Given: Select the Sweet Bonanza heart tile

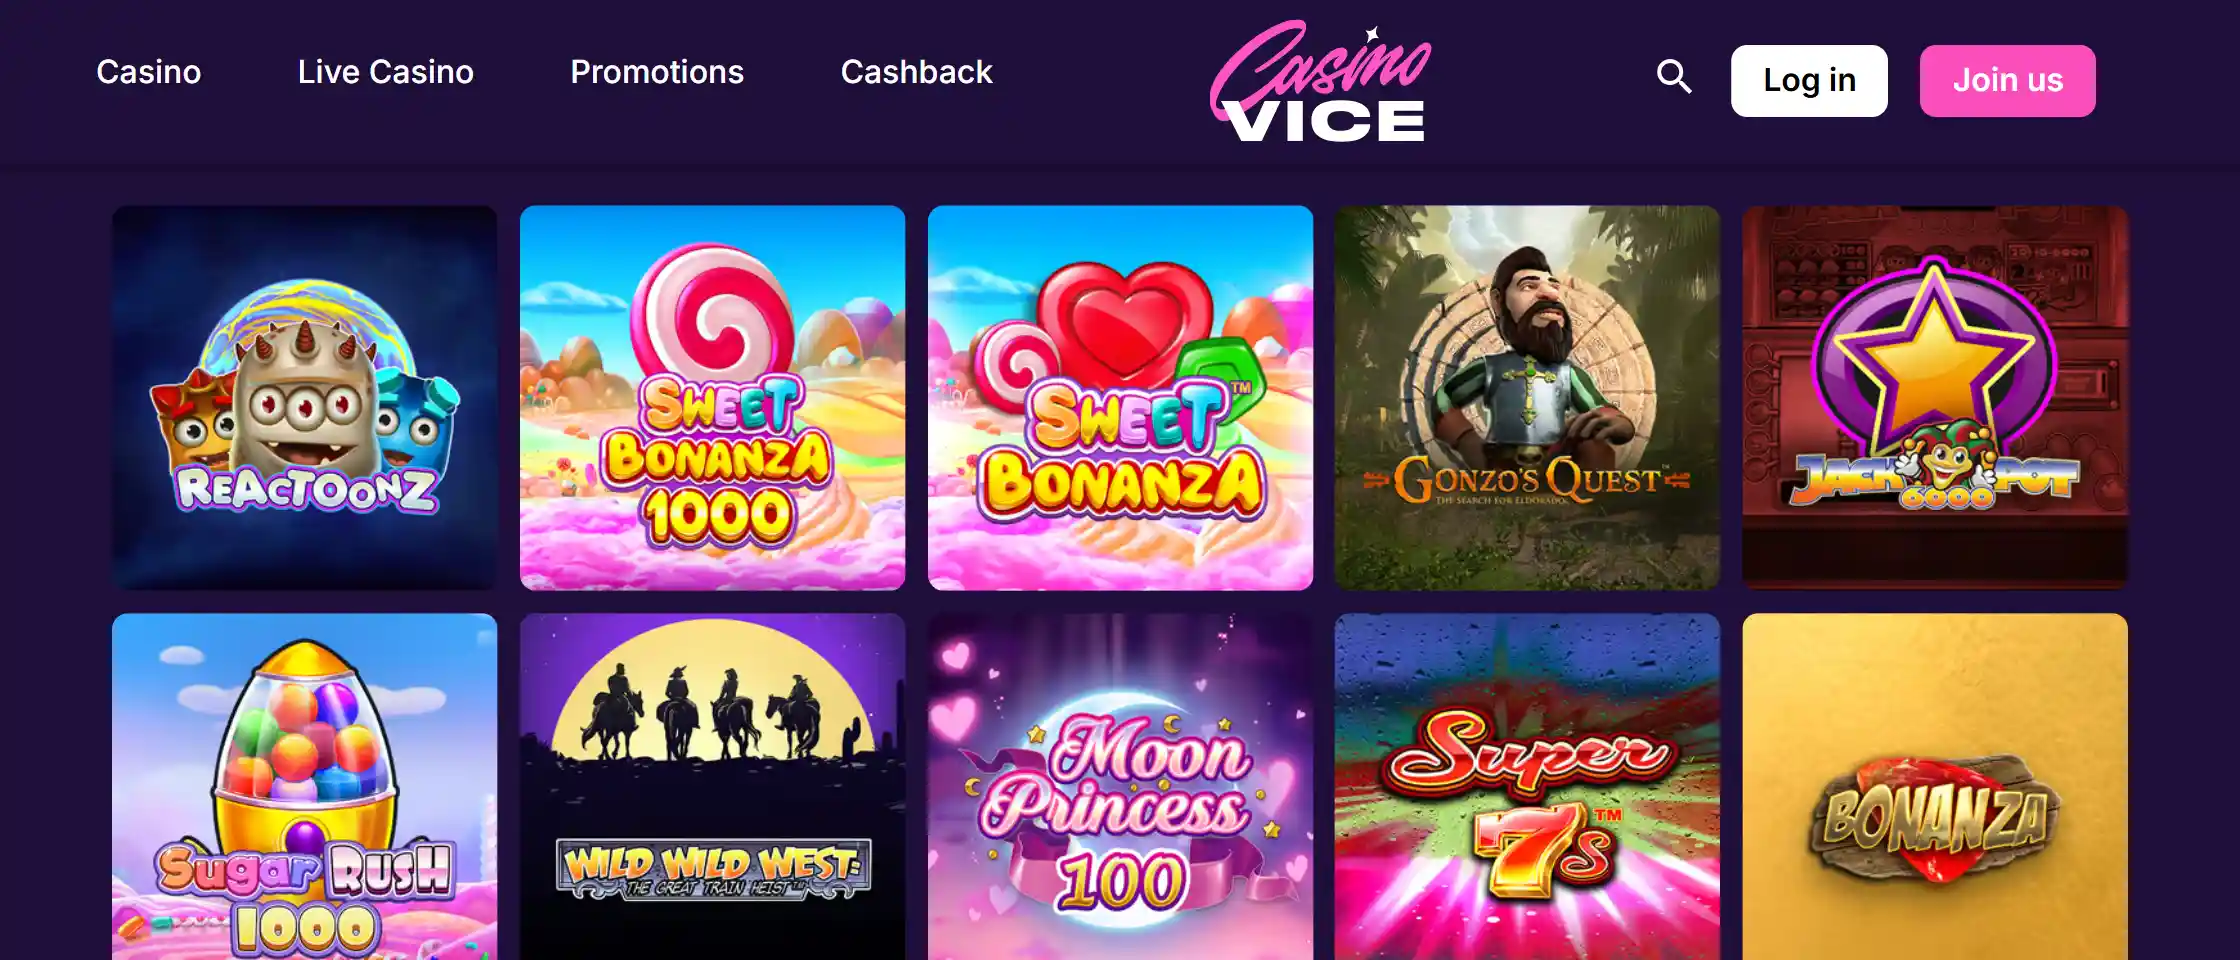Looking at the screenshot, I should (1121, 398).
